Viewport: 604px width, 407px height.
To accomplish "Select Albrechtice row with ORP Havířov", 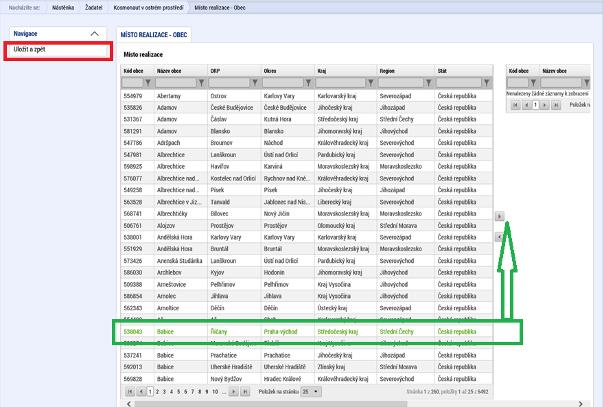I will 307,167.
